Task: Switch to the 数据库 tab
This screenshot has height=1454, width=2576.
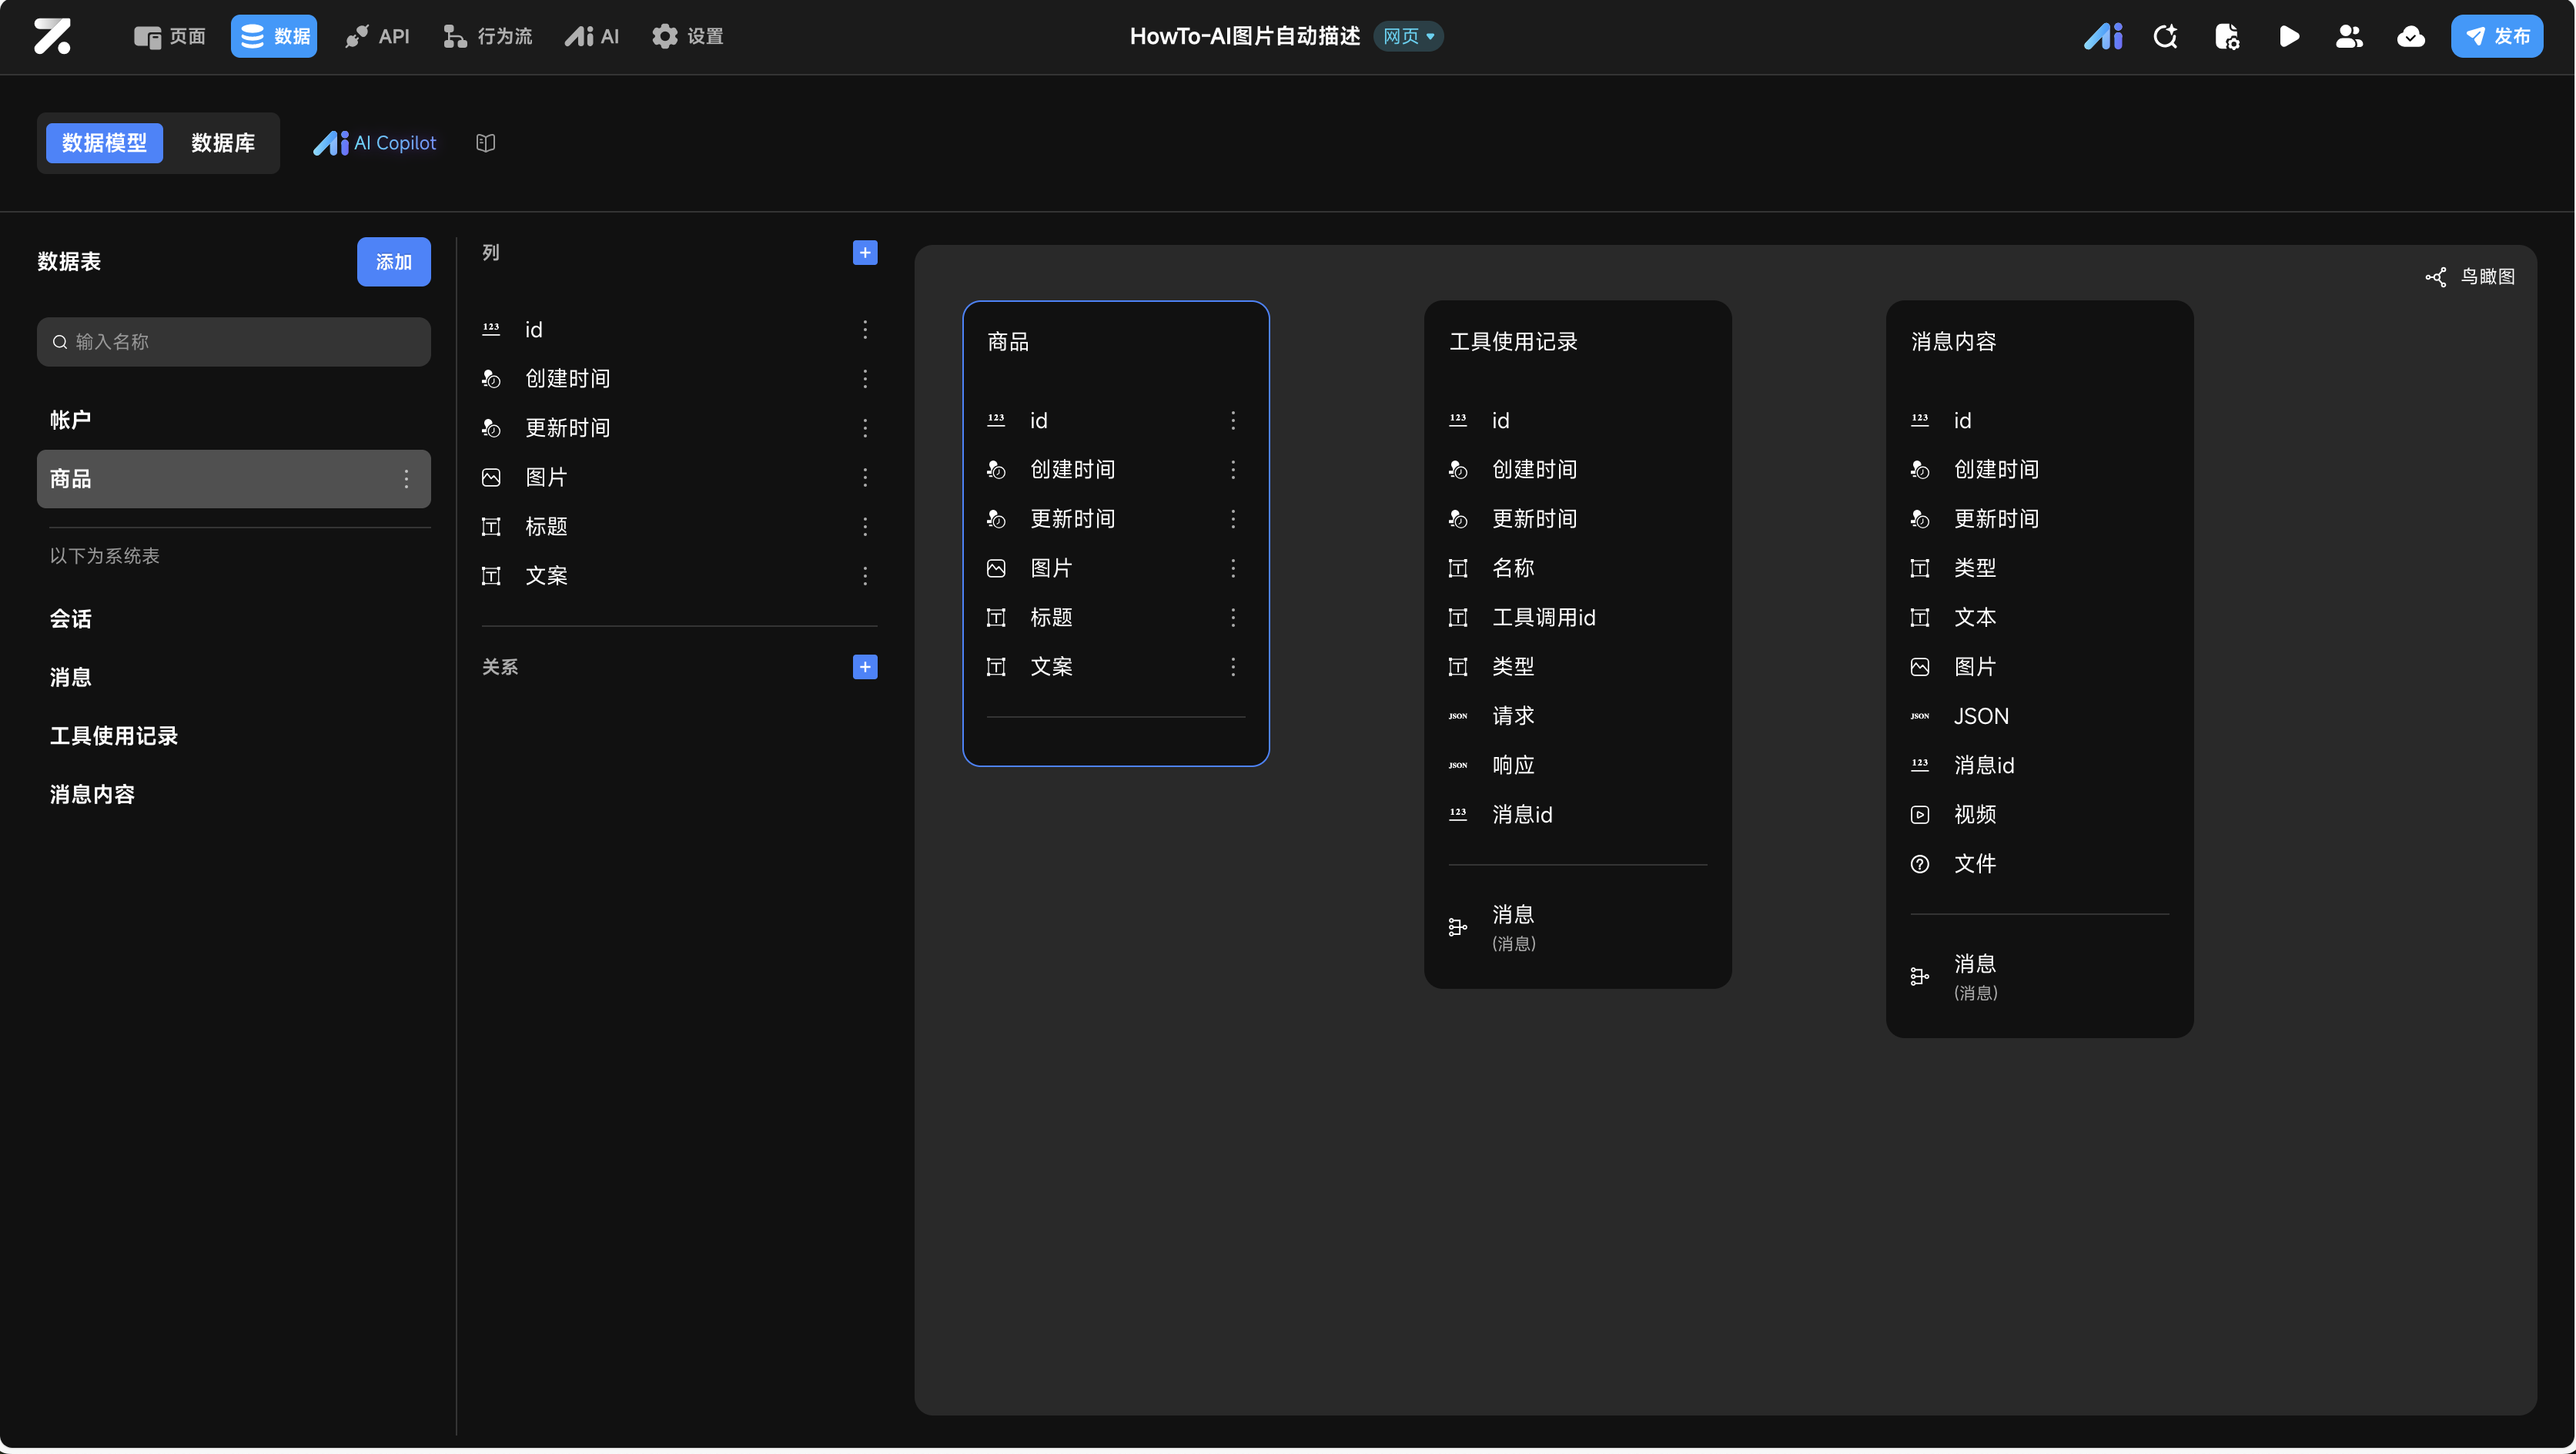Action: 222,143
